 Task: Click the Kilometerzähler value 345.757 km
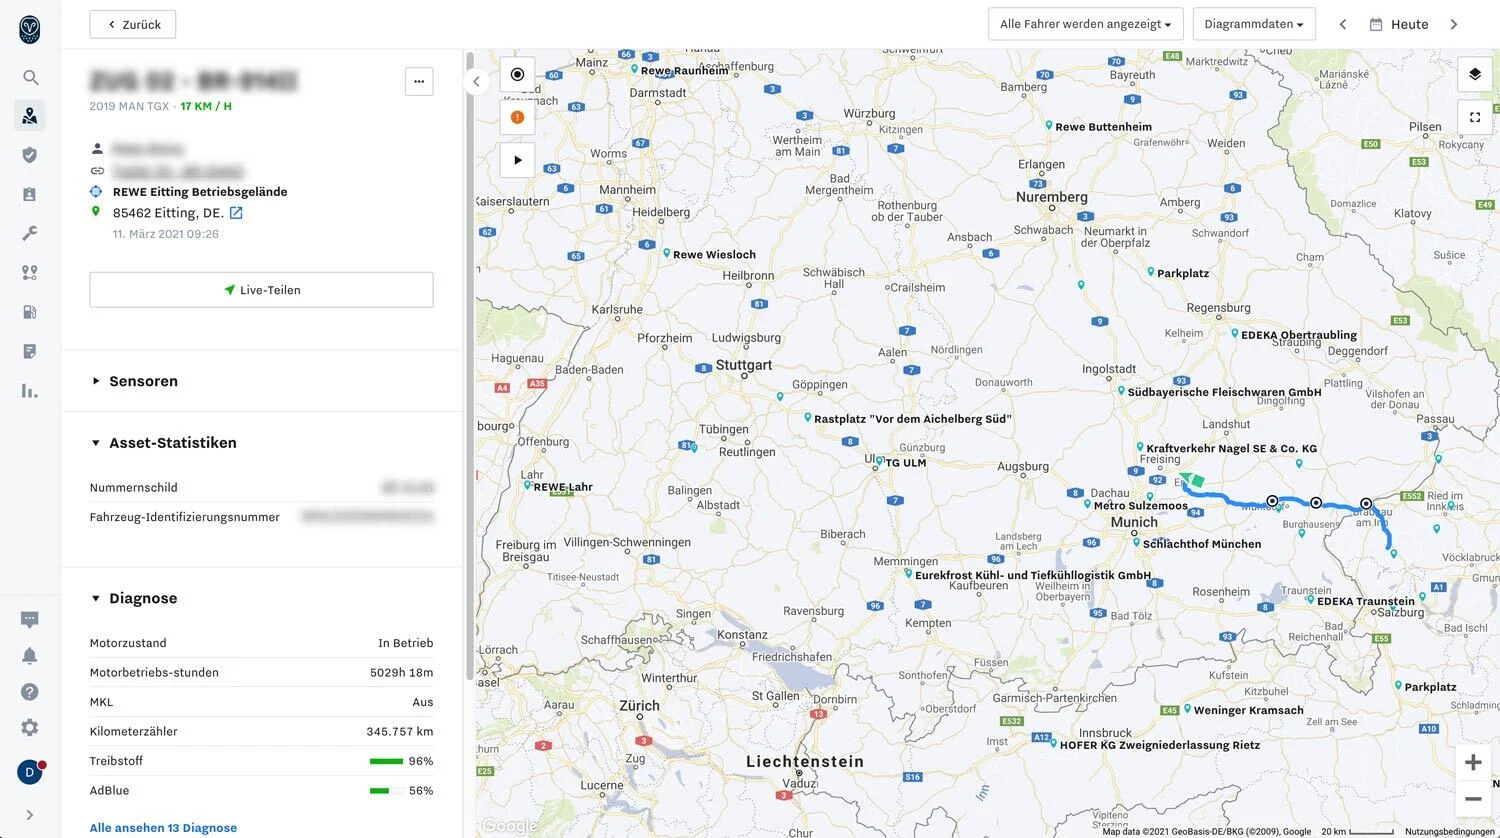(400, 732)
